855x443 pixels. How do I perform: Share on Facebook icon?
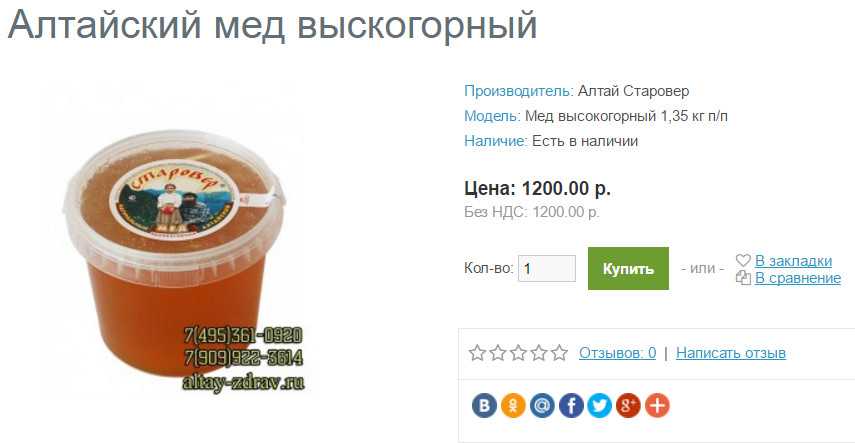tap(571, 406)
